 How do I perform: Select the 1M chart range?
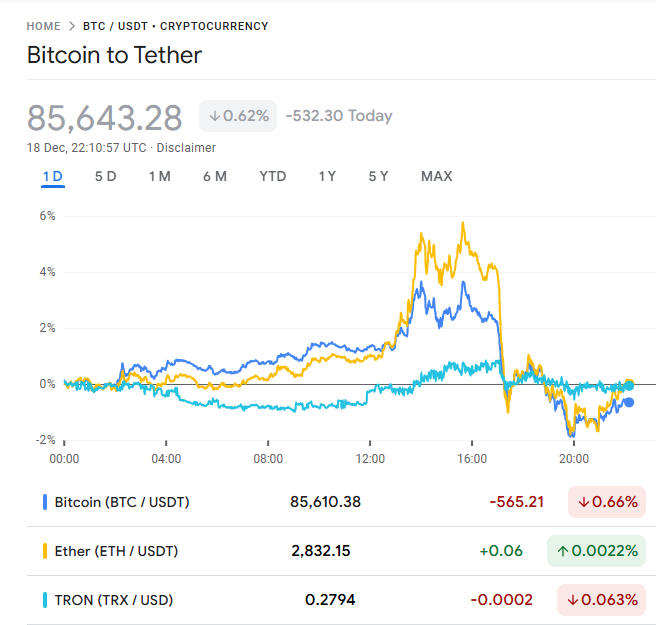(159, 177)
